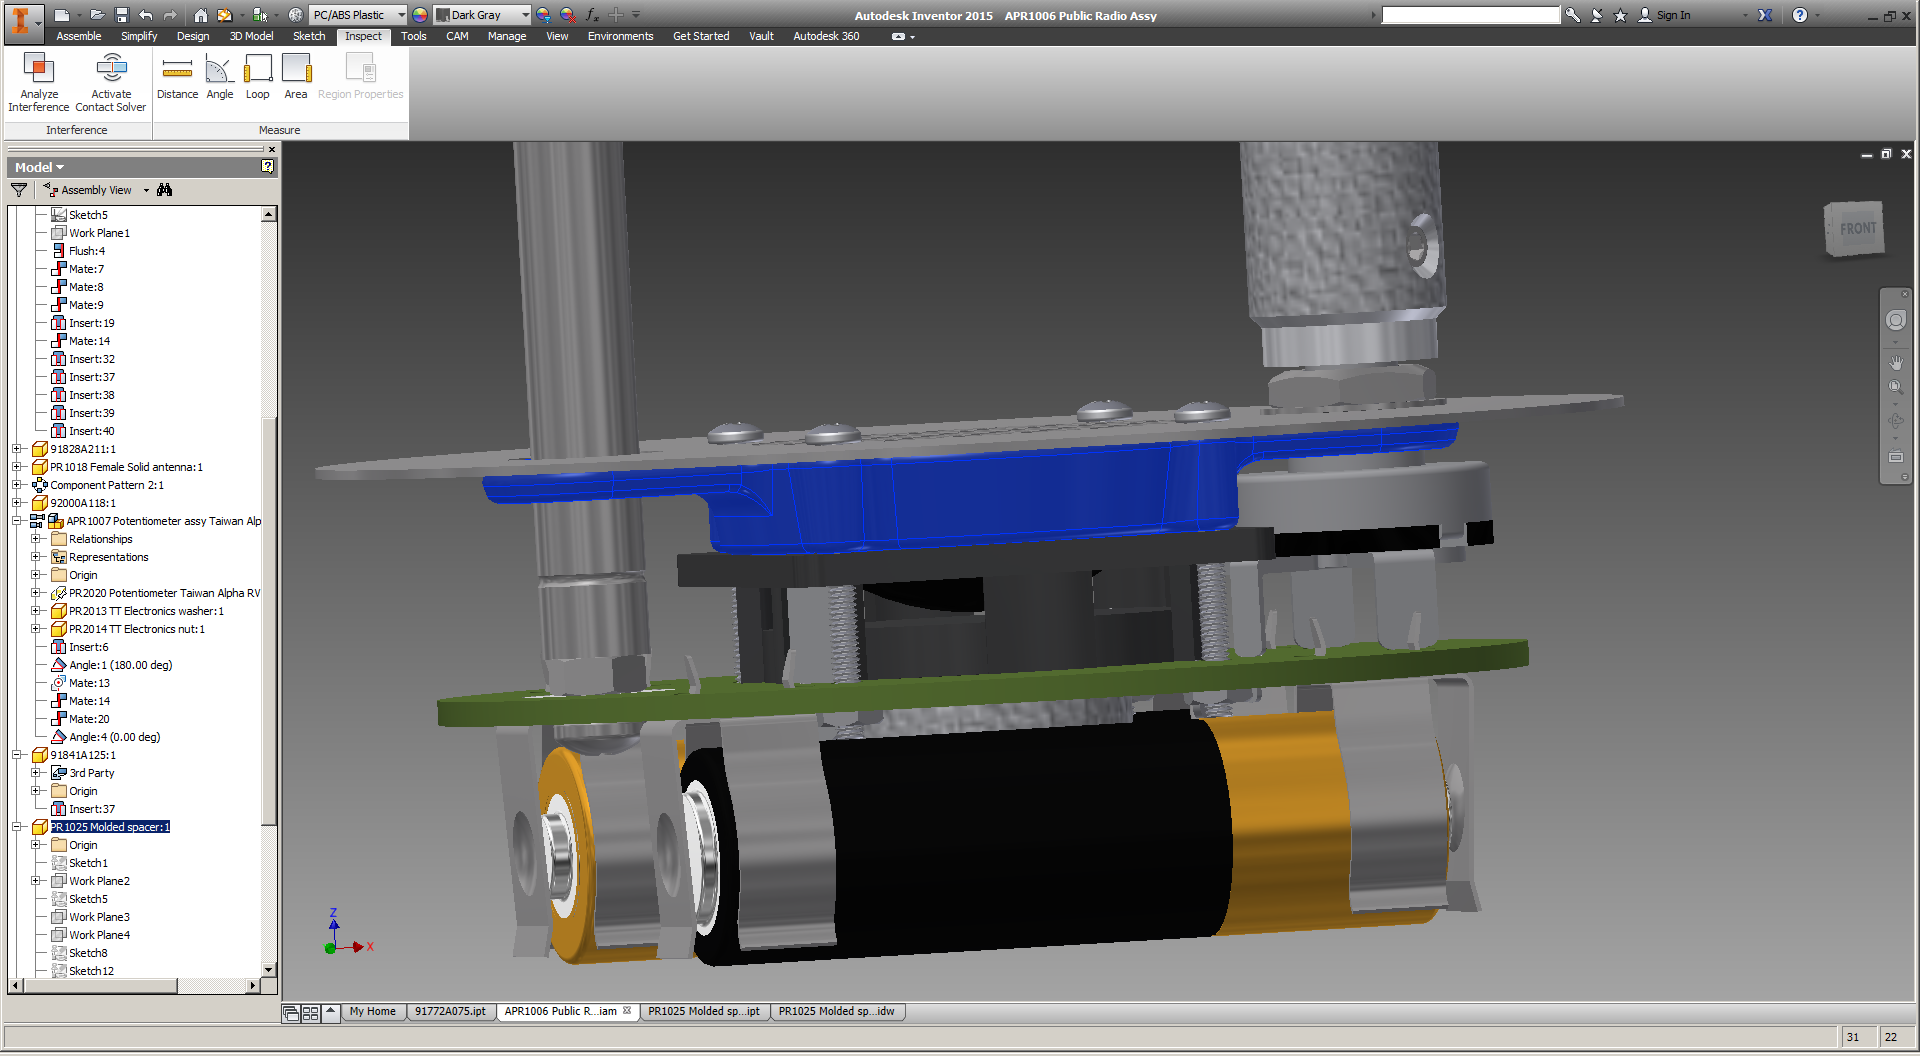Expand Component Pattern 2:1 node
The image size is (1920, 1056).
click(x=16, y=485)
